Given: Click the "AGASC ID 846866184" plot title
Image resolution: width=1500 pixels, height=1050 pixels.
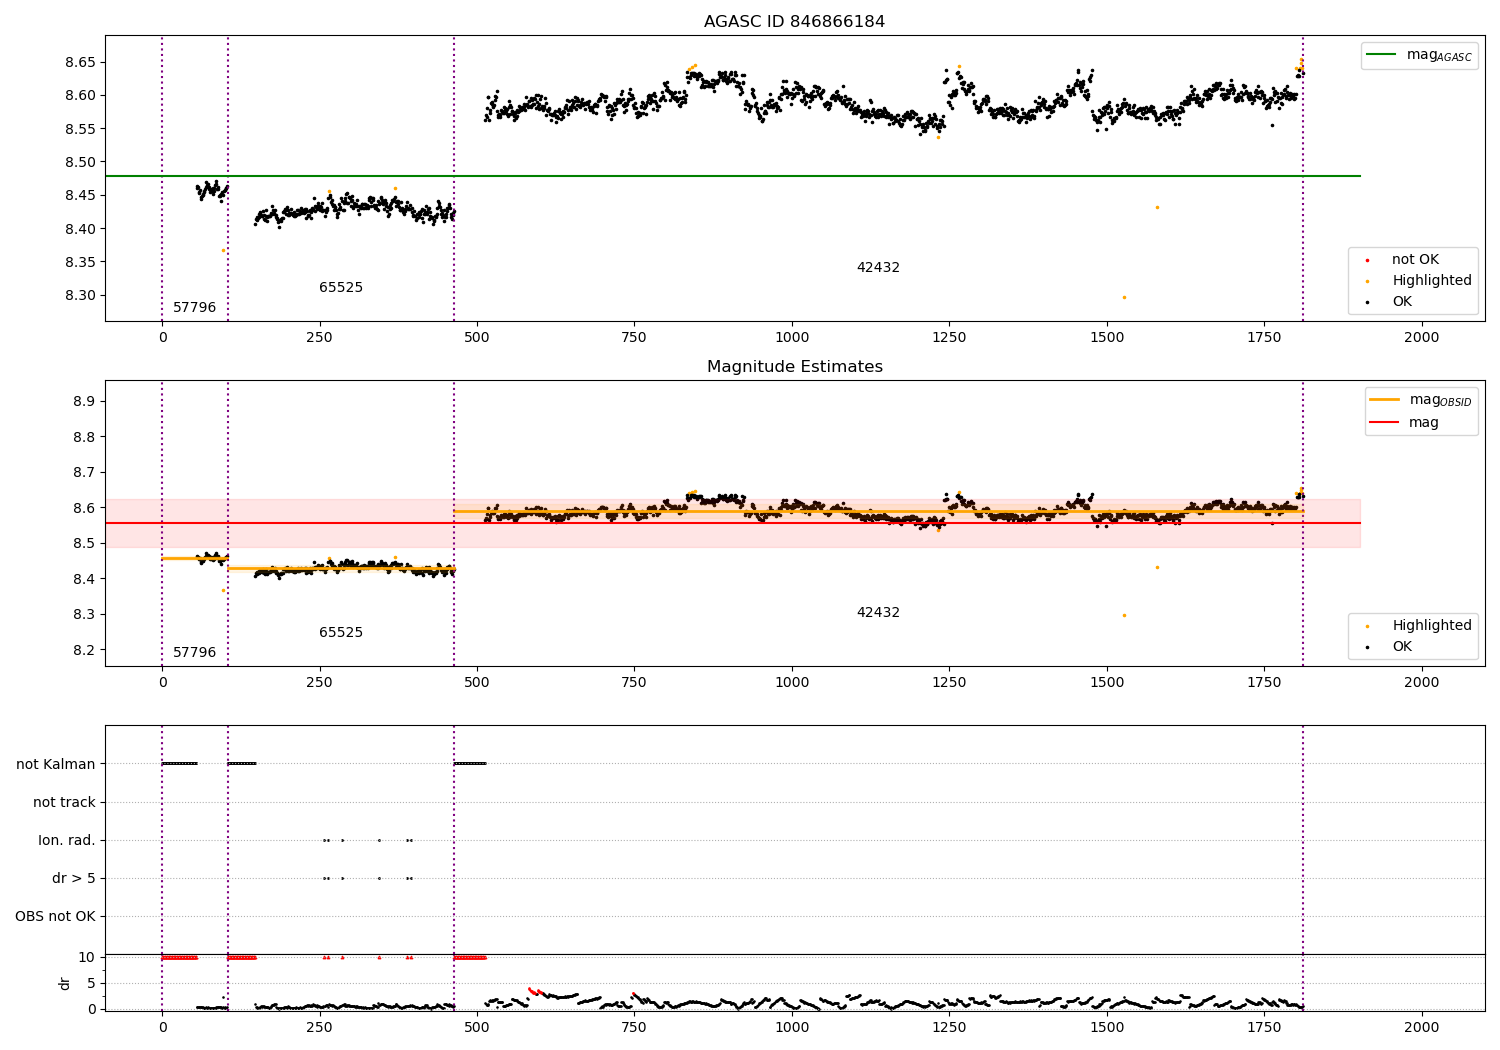Looking at the screenshot, I should [x=794, y=22].
